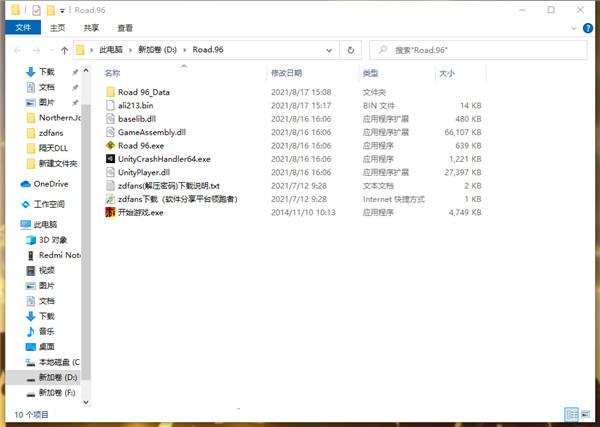Select the UnityPlayer.dll file icon

111,172
